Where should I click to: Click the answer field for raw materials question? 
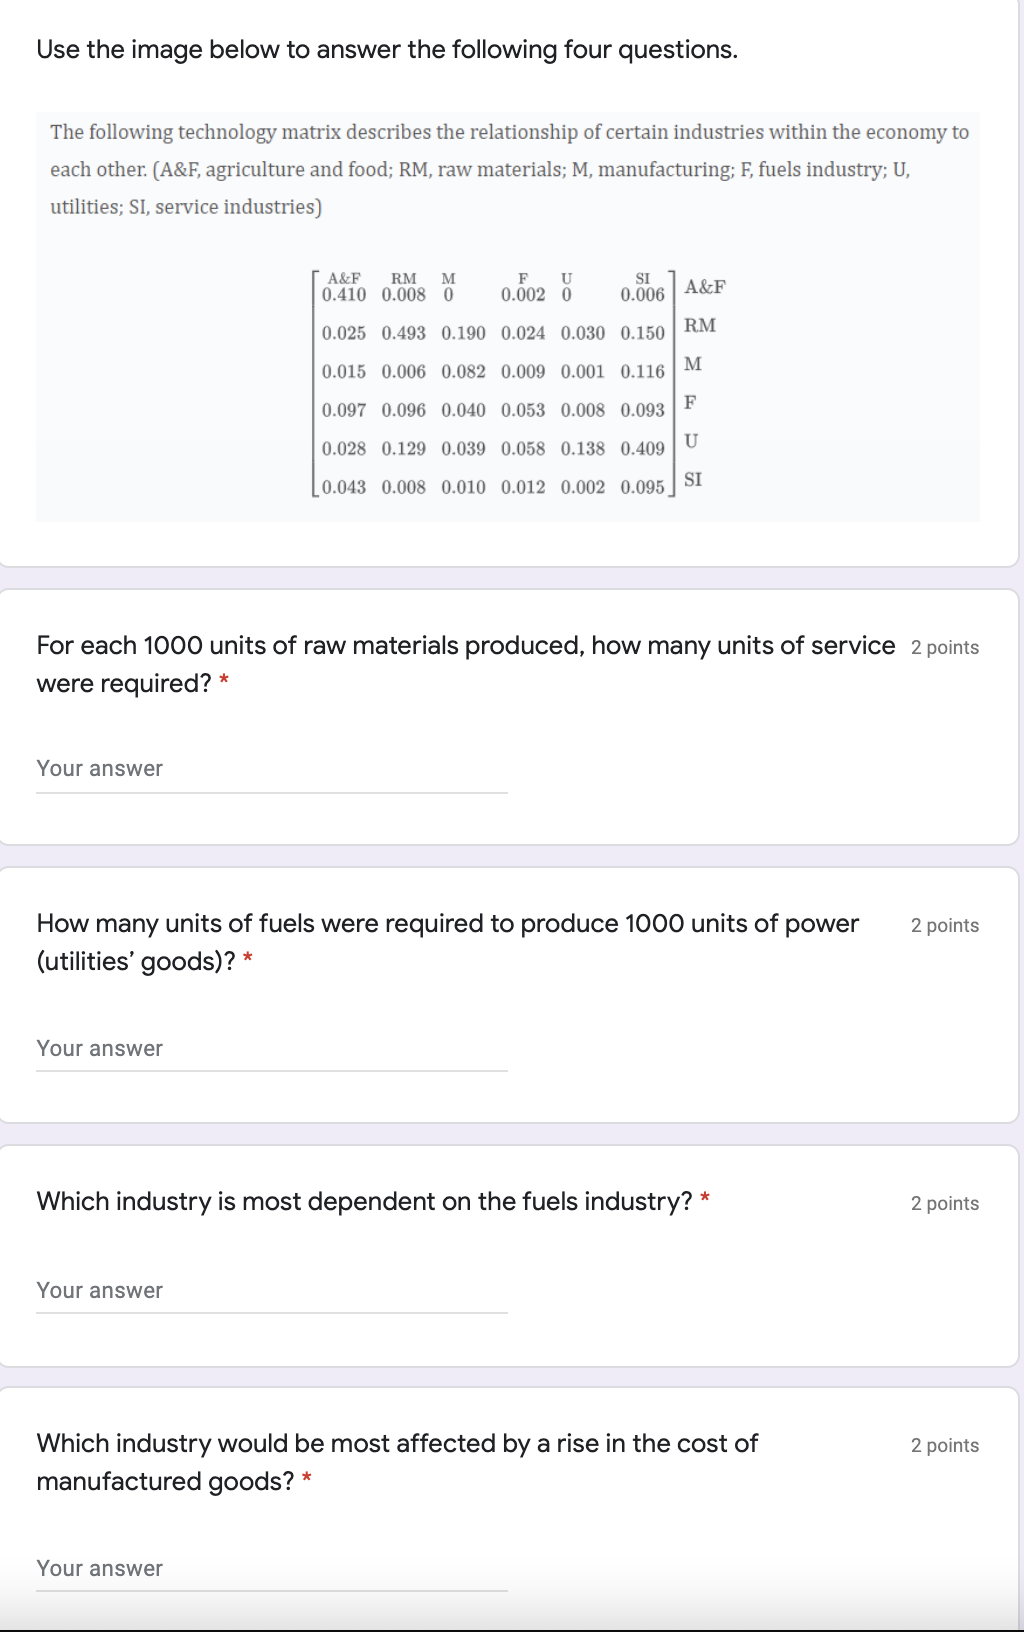pyautogui.click(x=272, y=769)
